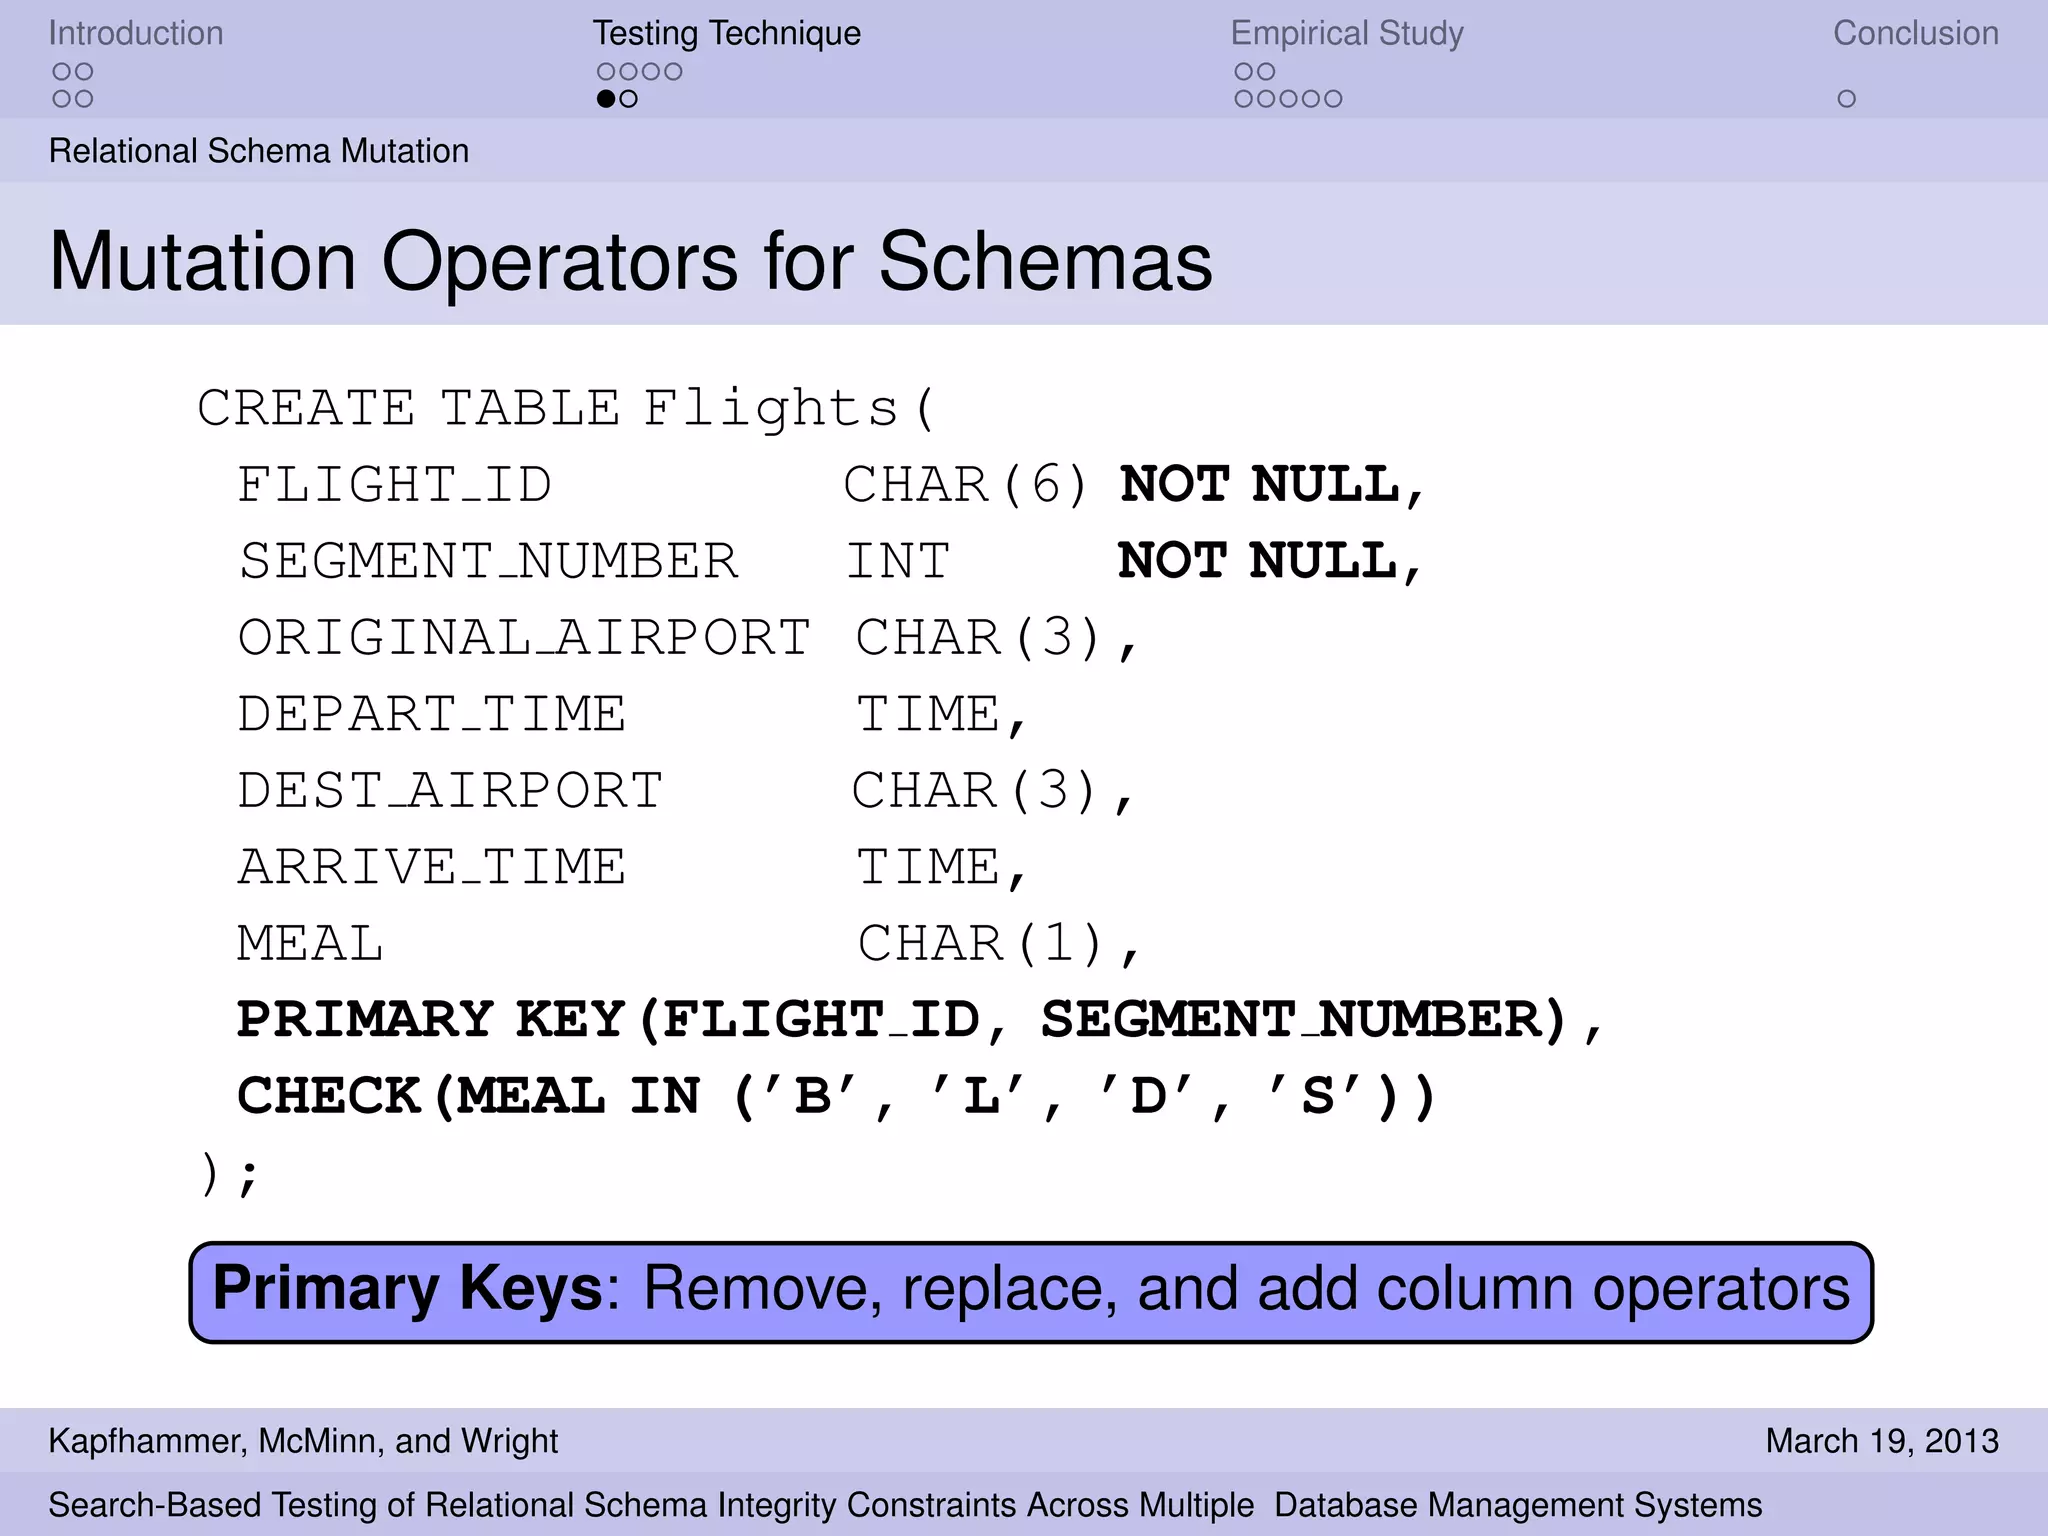Click the DEPART_TIME column name
Image resolution: width=2048 pixels, height=1536 pixels.
[432, 714]
